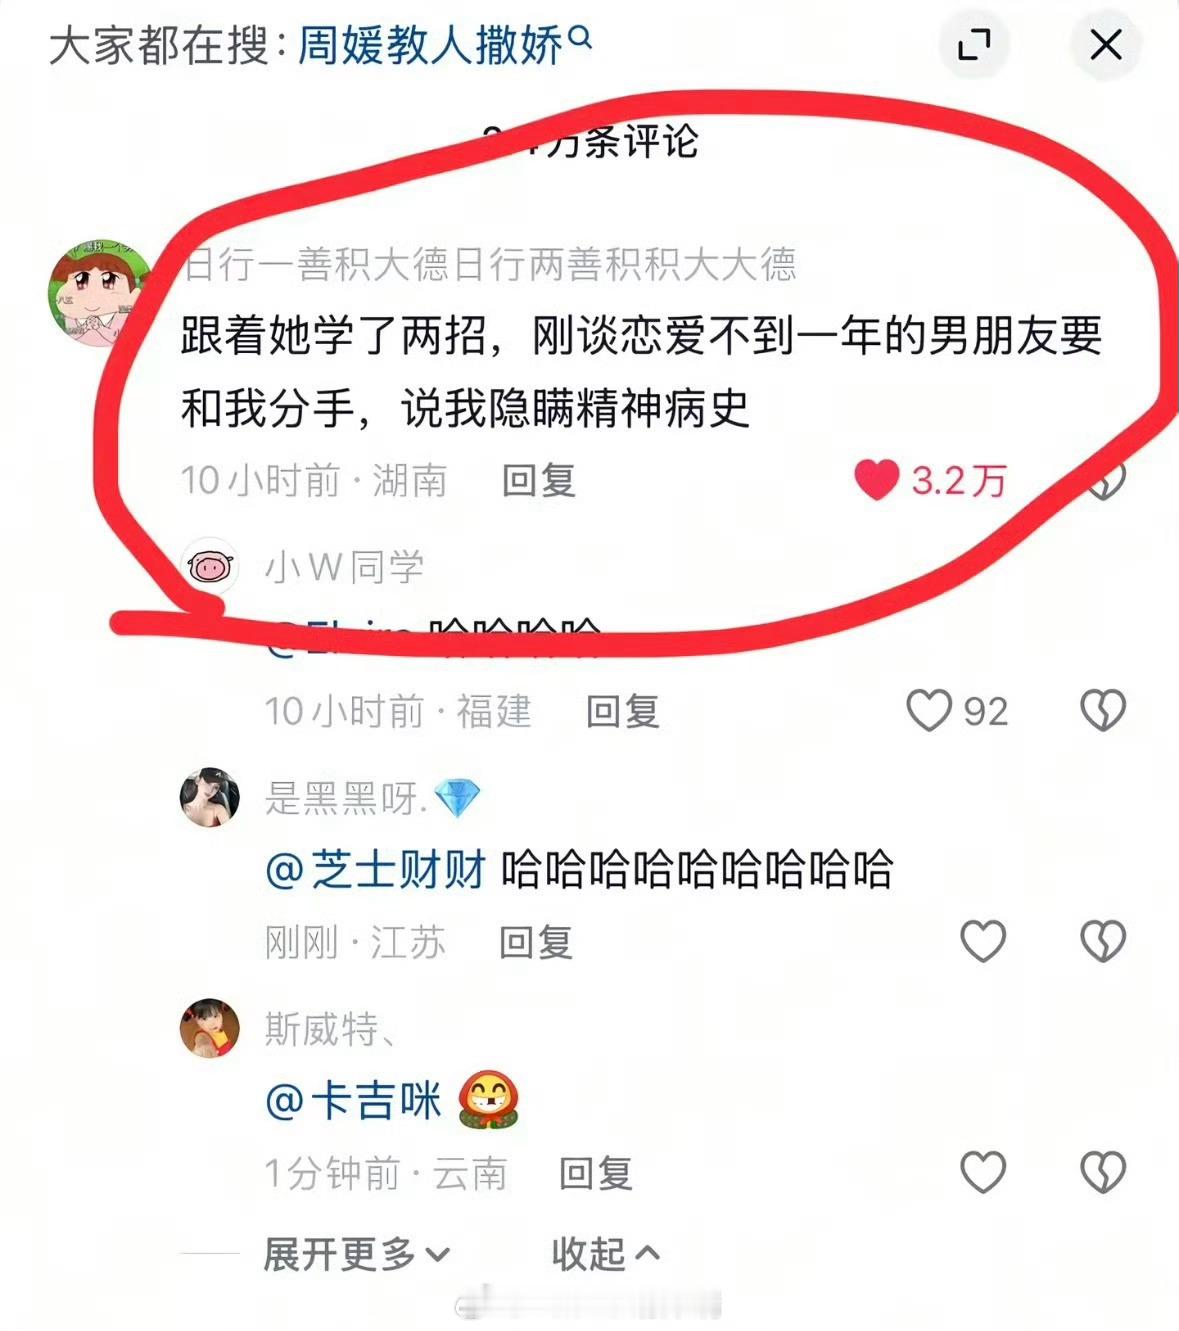The height and width of the screenshot is (1331, 1179).
Task: Open mention @芝士财财
Action: [x=375, y=869]
